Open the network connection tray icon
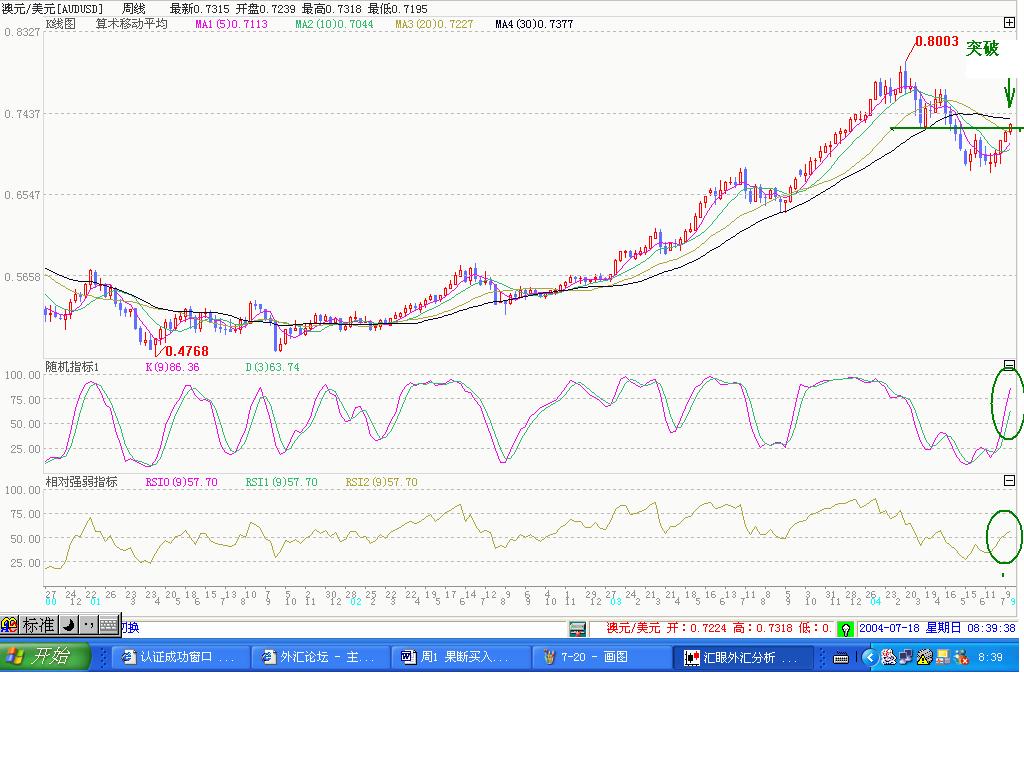 pyautogui.click(x=905, y=657)
